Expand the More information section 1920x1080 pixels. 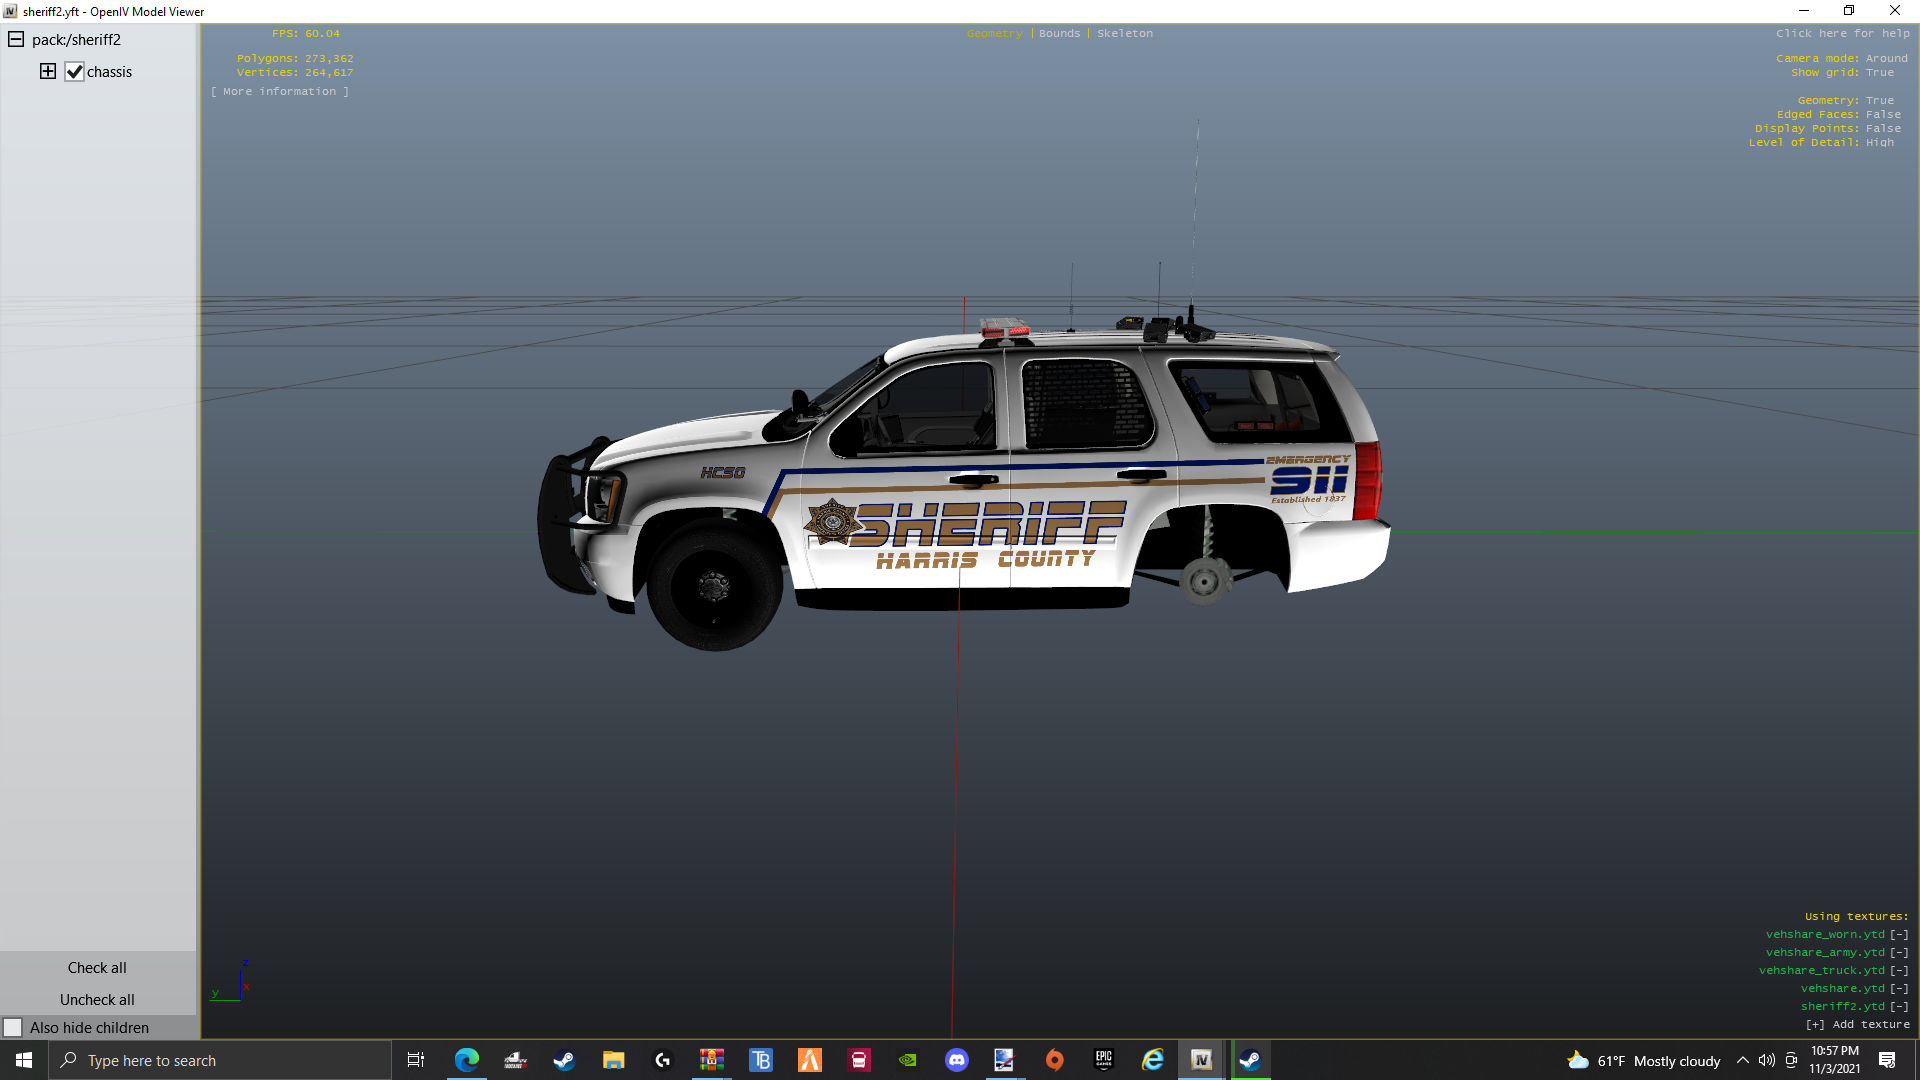pyautogui.click(x=280, y=91)
